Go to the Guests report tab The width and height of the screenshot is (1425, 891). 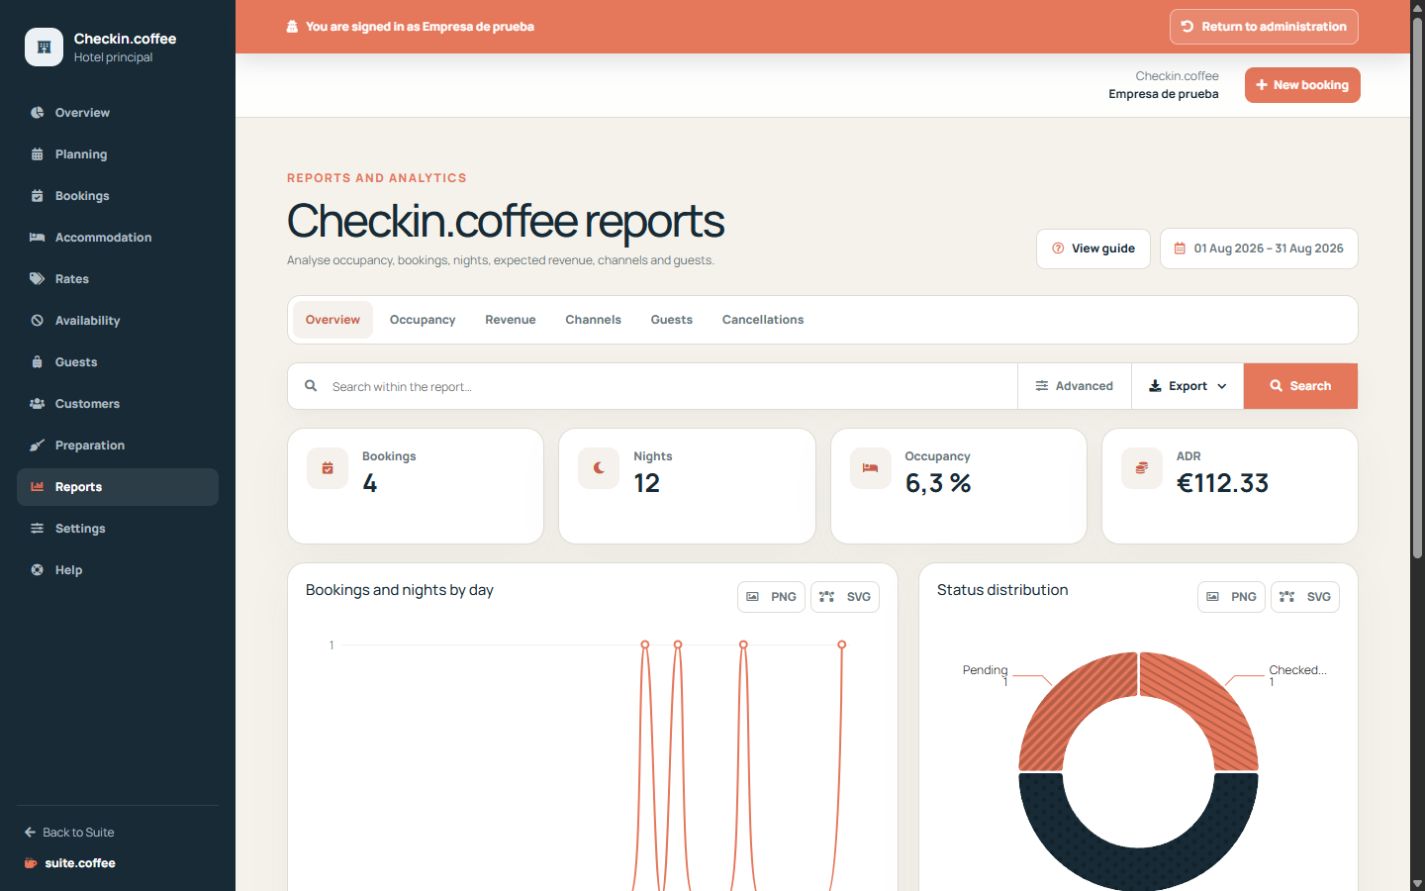671,320
